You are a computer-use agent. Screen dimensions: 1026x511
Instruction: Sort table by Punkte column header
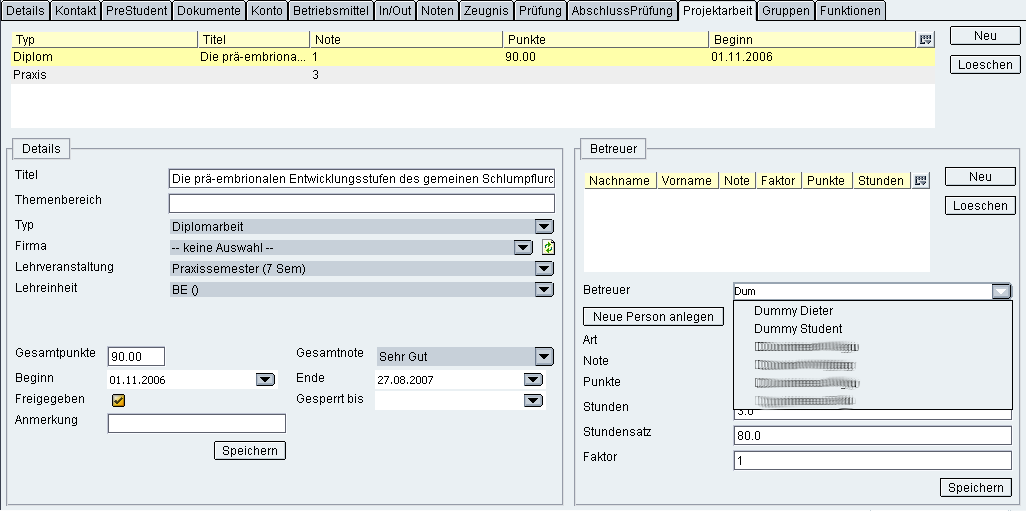coord(605,40)
